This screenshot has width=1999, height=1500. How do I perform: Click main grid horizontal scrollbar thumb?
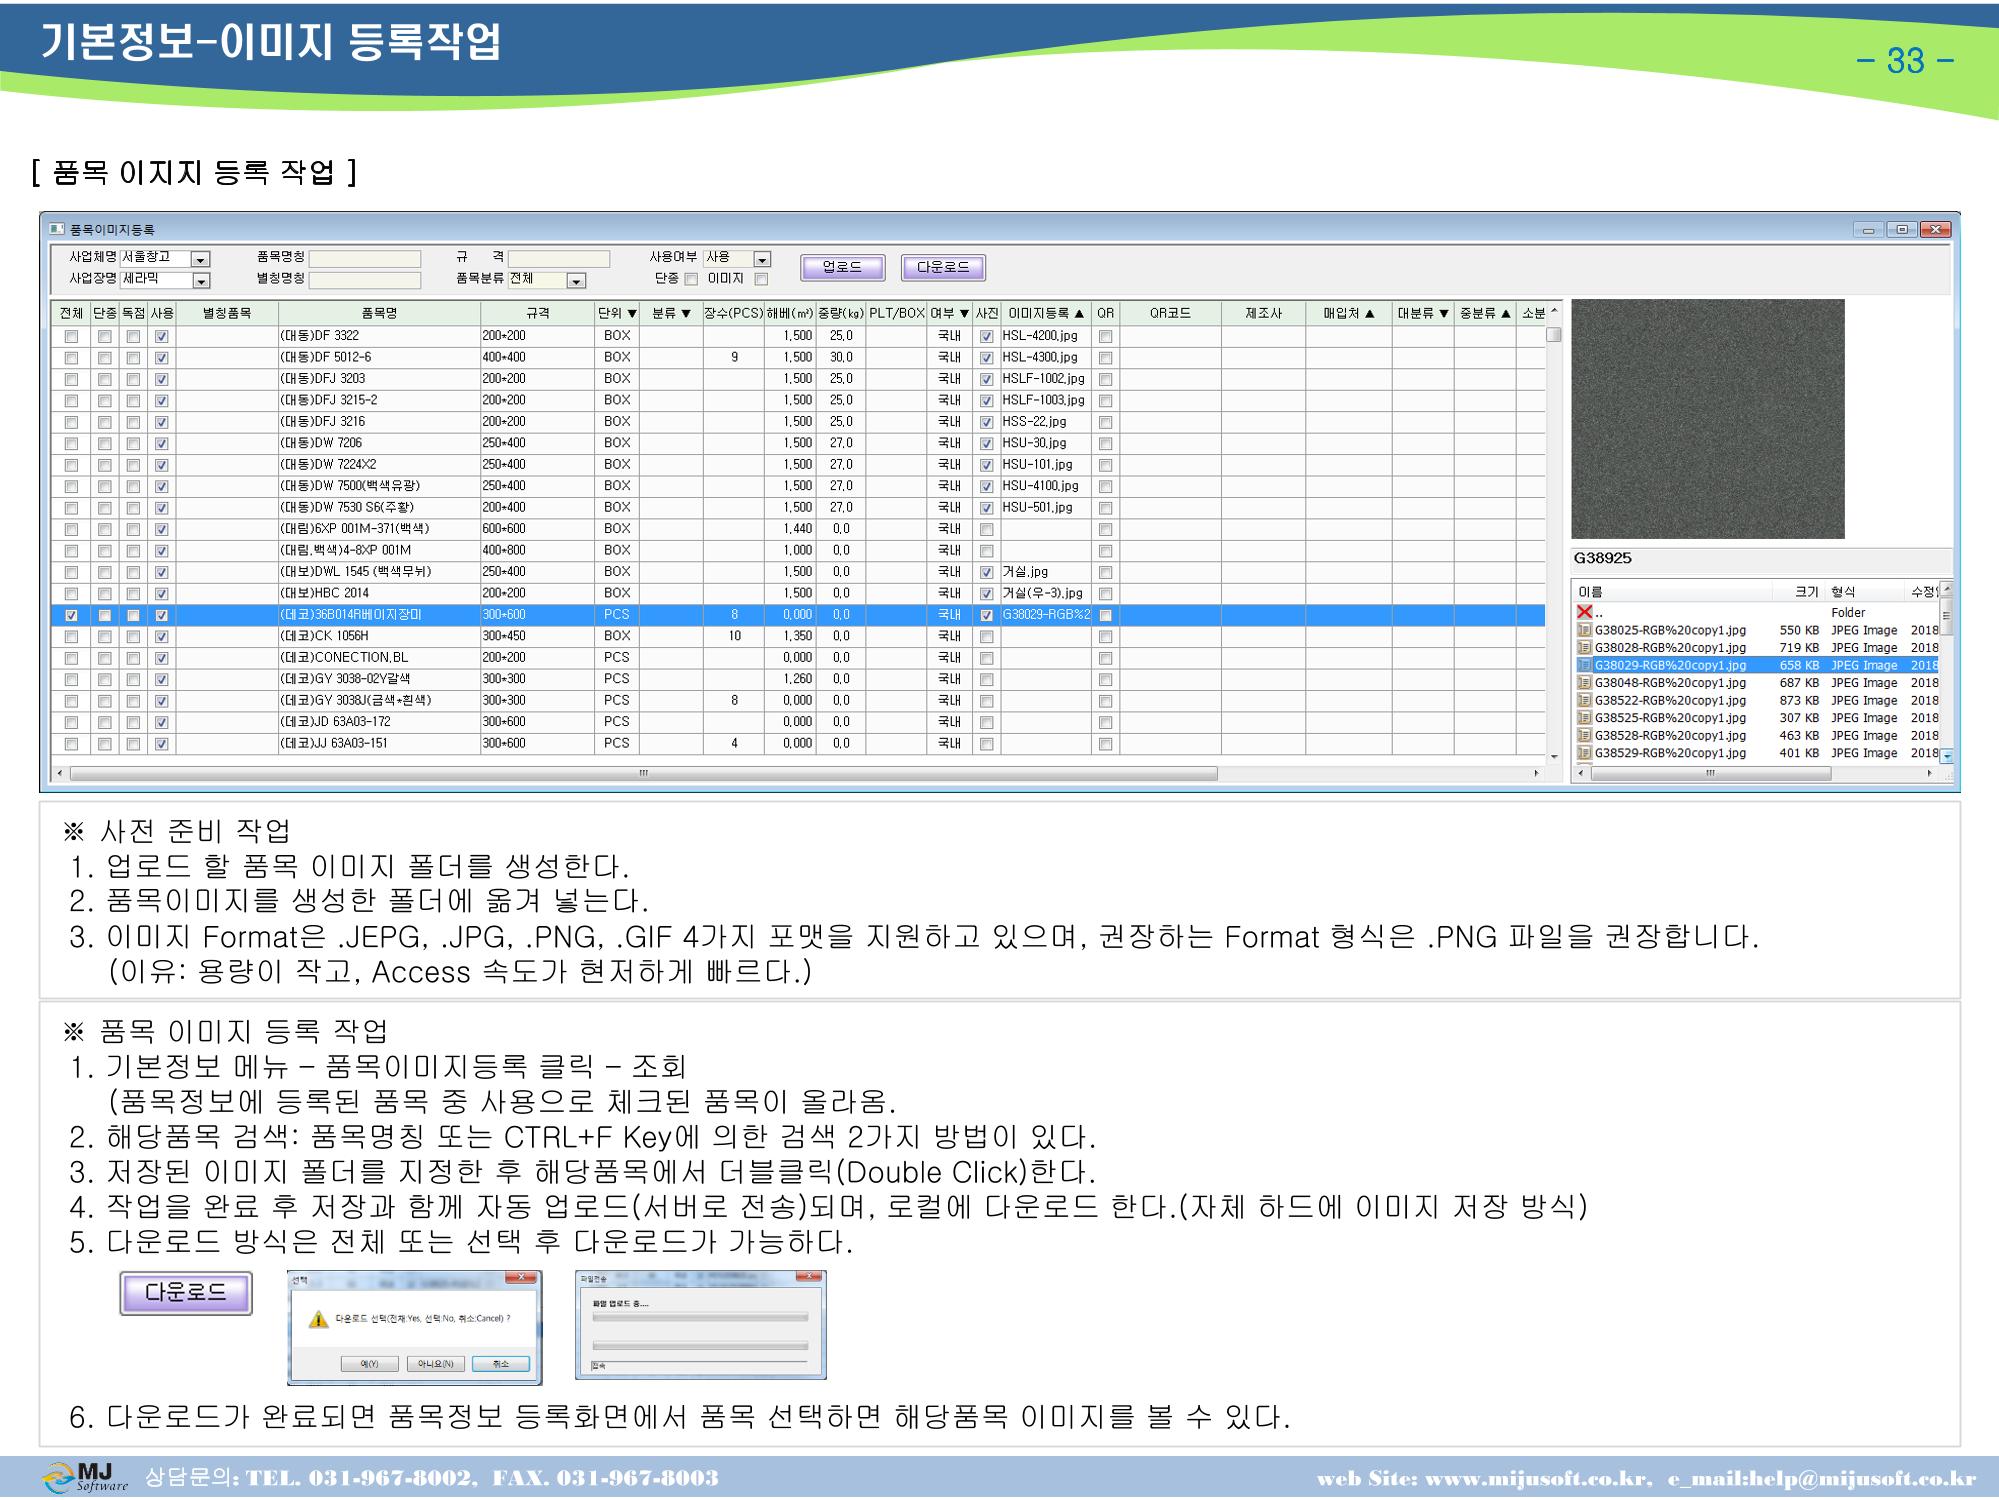click(x=644, y=773)
